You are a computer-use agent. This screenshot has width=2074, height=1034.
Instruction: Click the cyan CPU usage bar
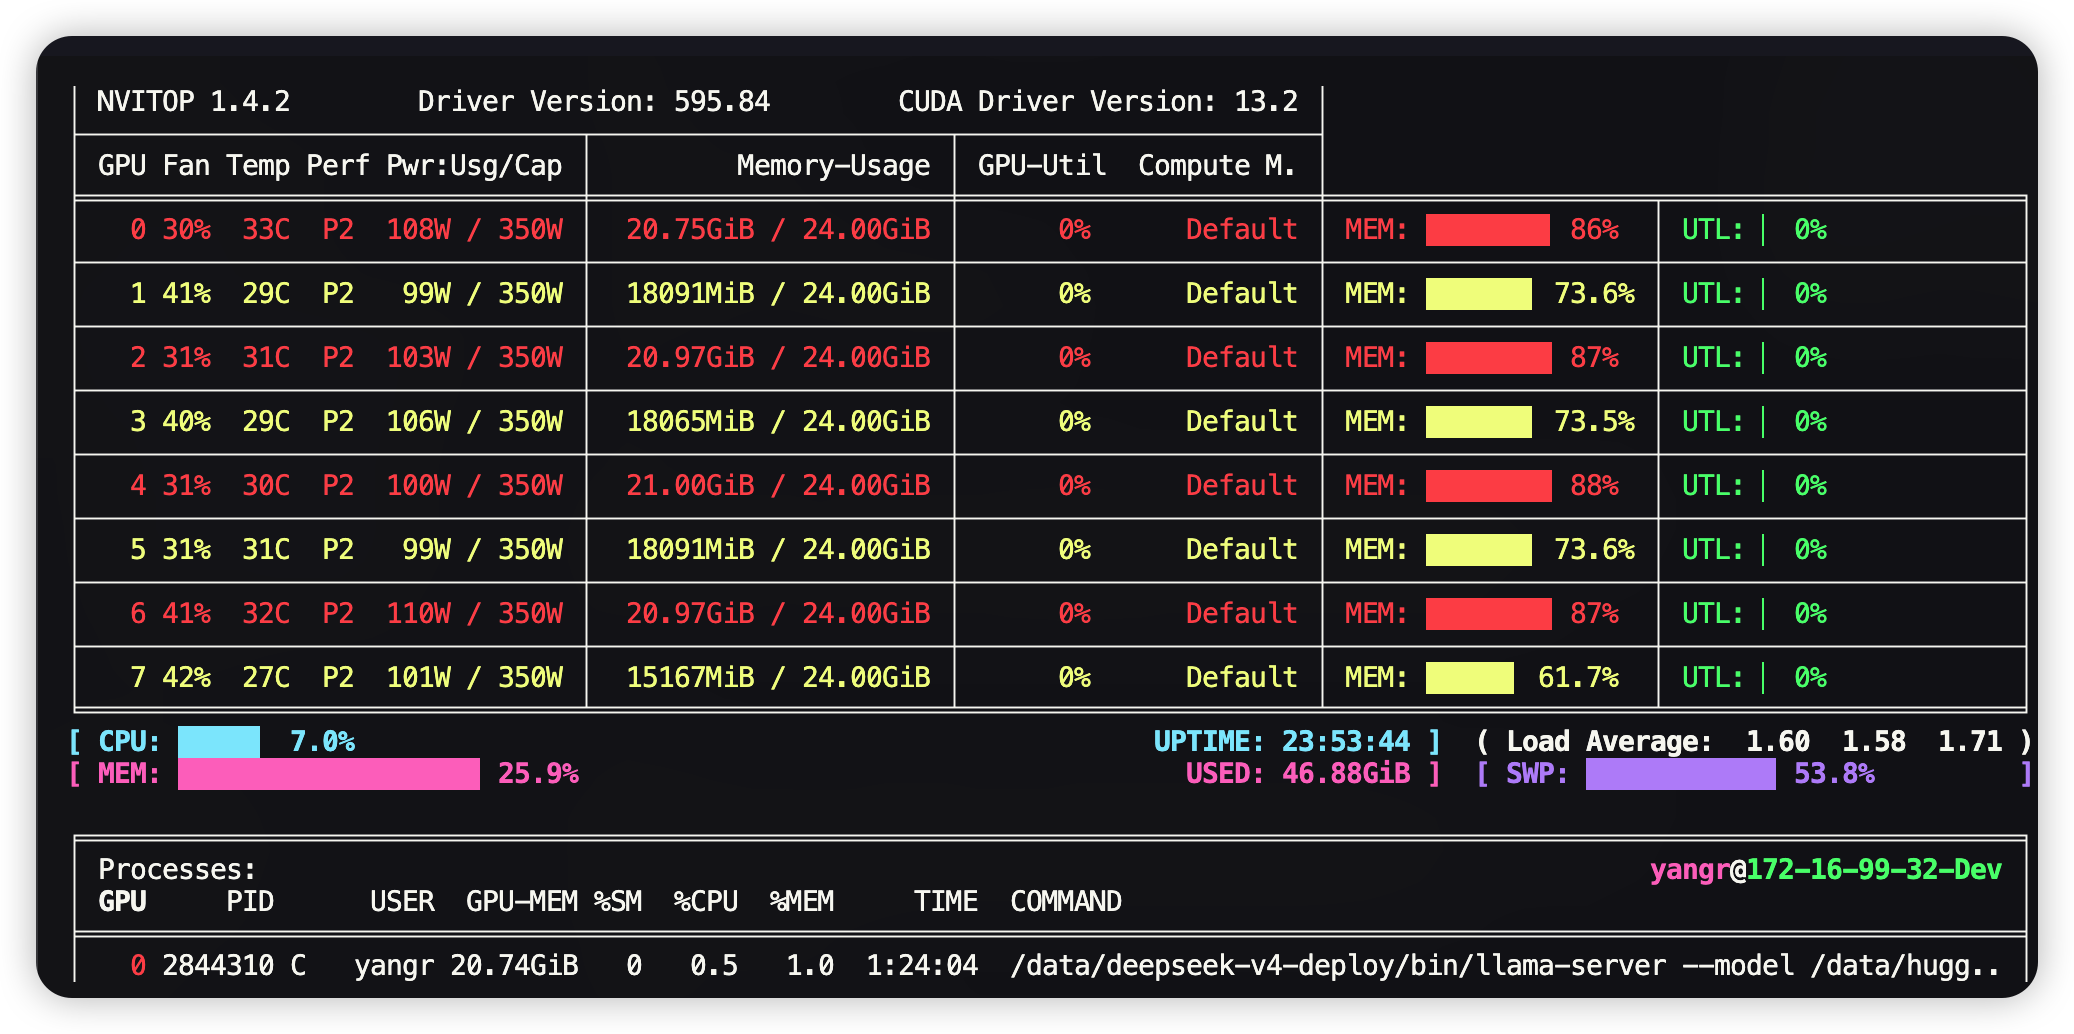(x=219, y=742)
